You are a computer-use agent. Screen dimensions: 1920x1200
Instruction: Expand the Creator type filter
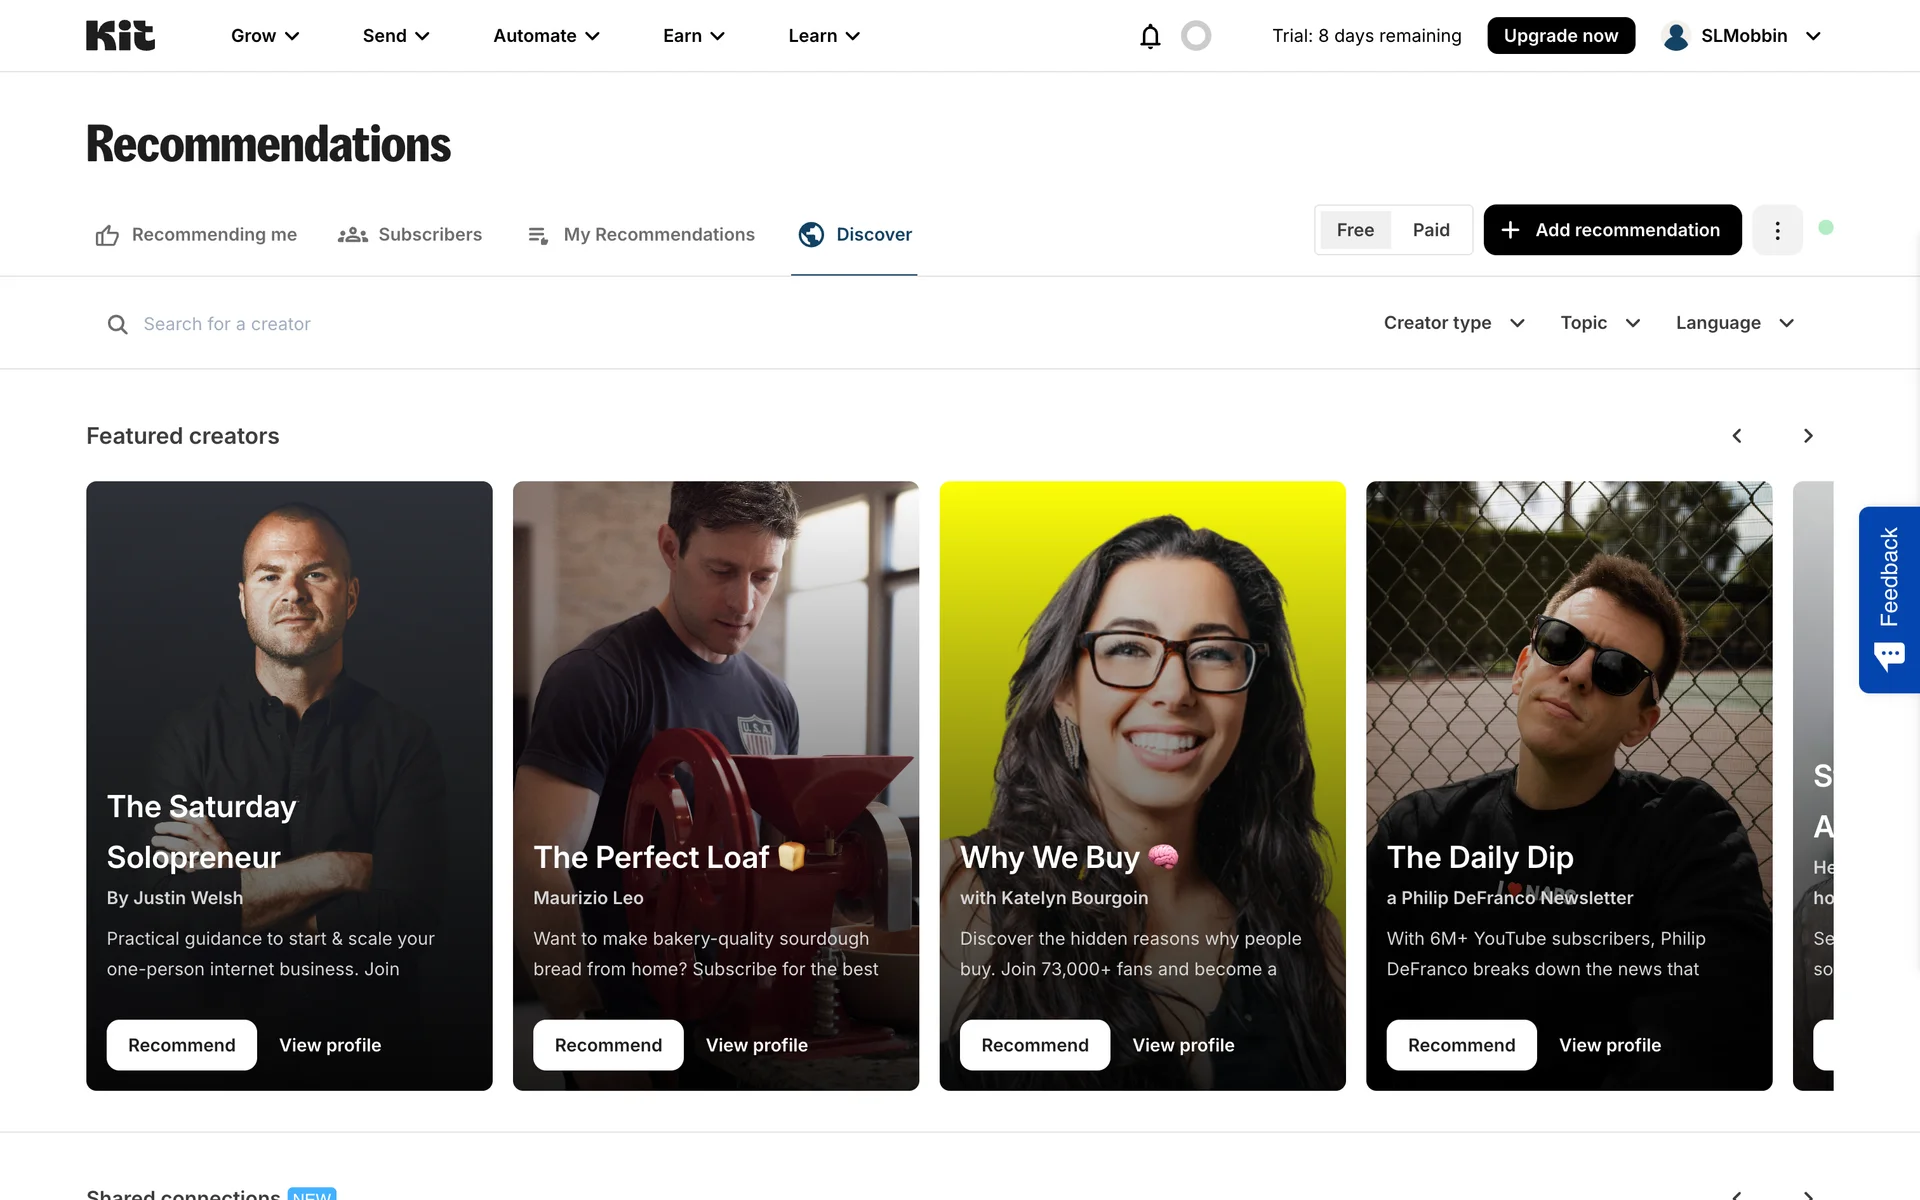(x=1454, y=323)
